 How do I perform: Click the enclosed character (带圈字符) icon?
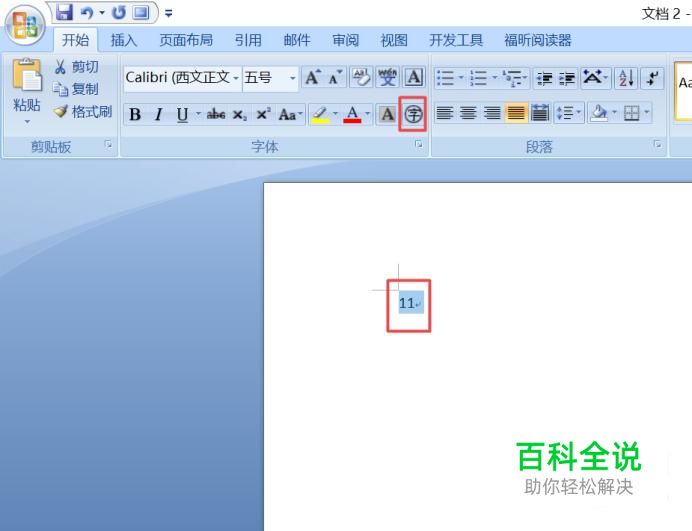414,115
